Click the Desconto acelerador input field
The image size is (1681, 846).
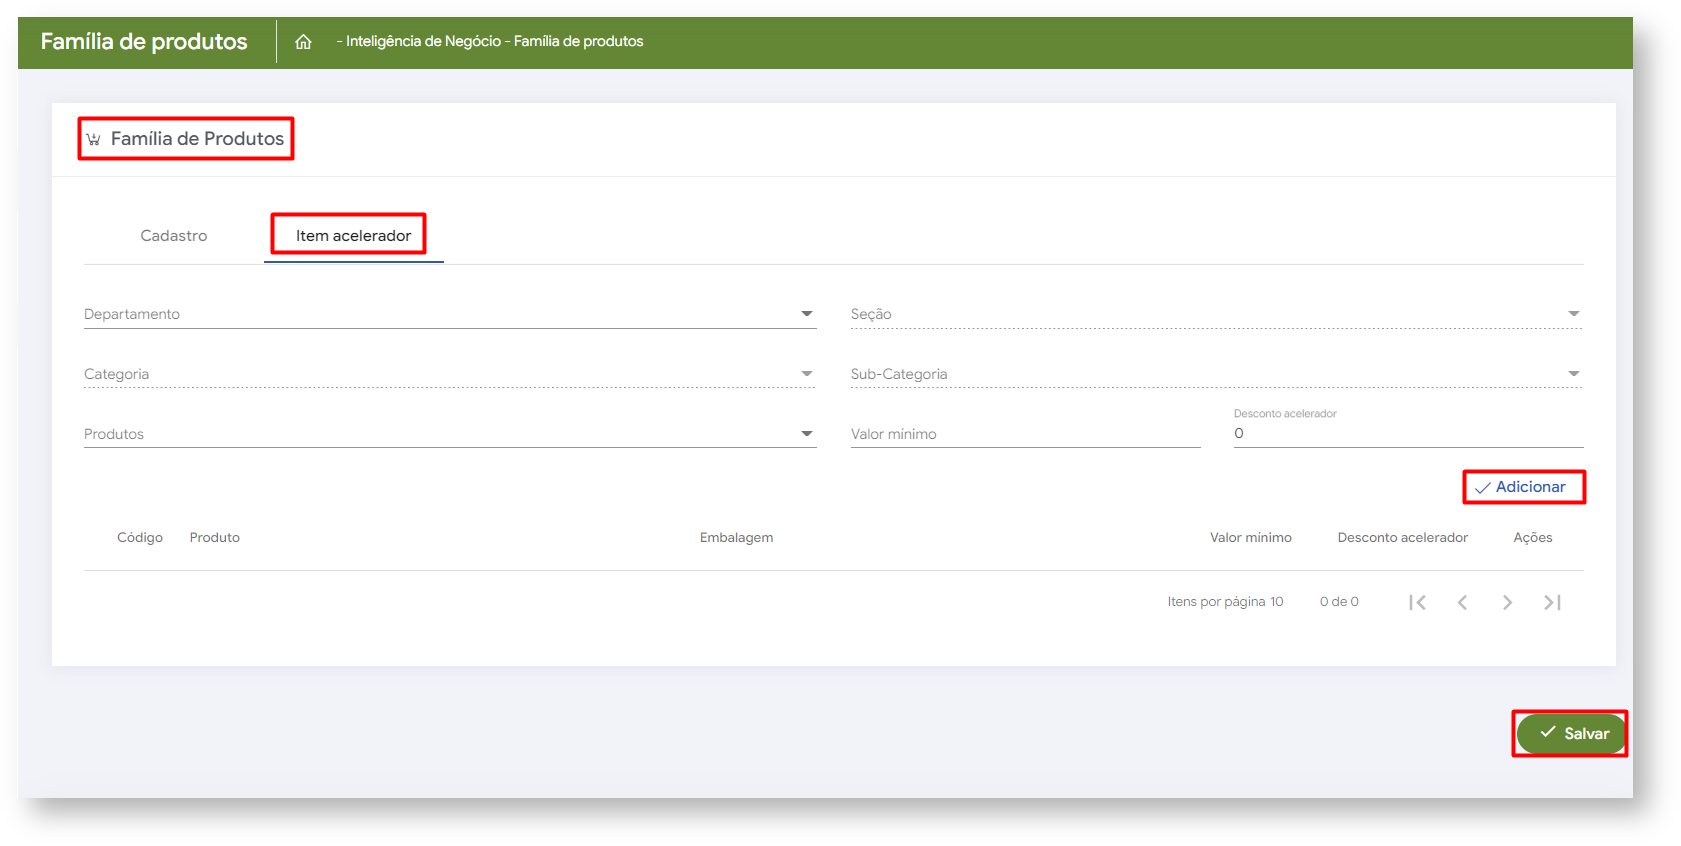(1409, 433)
